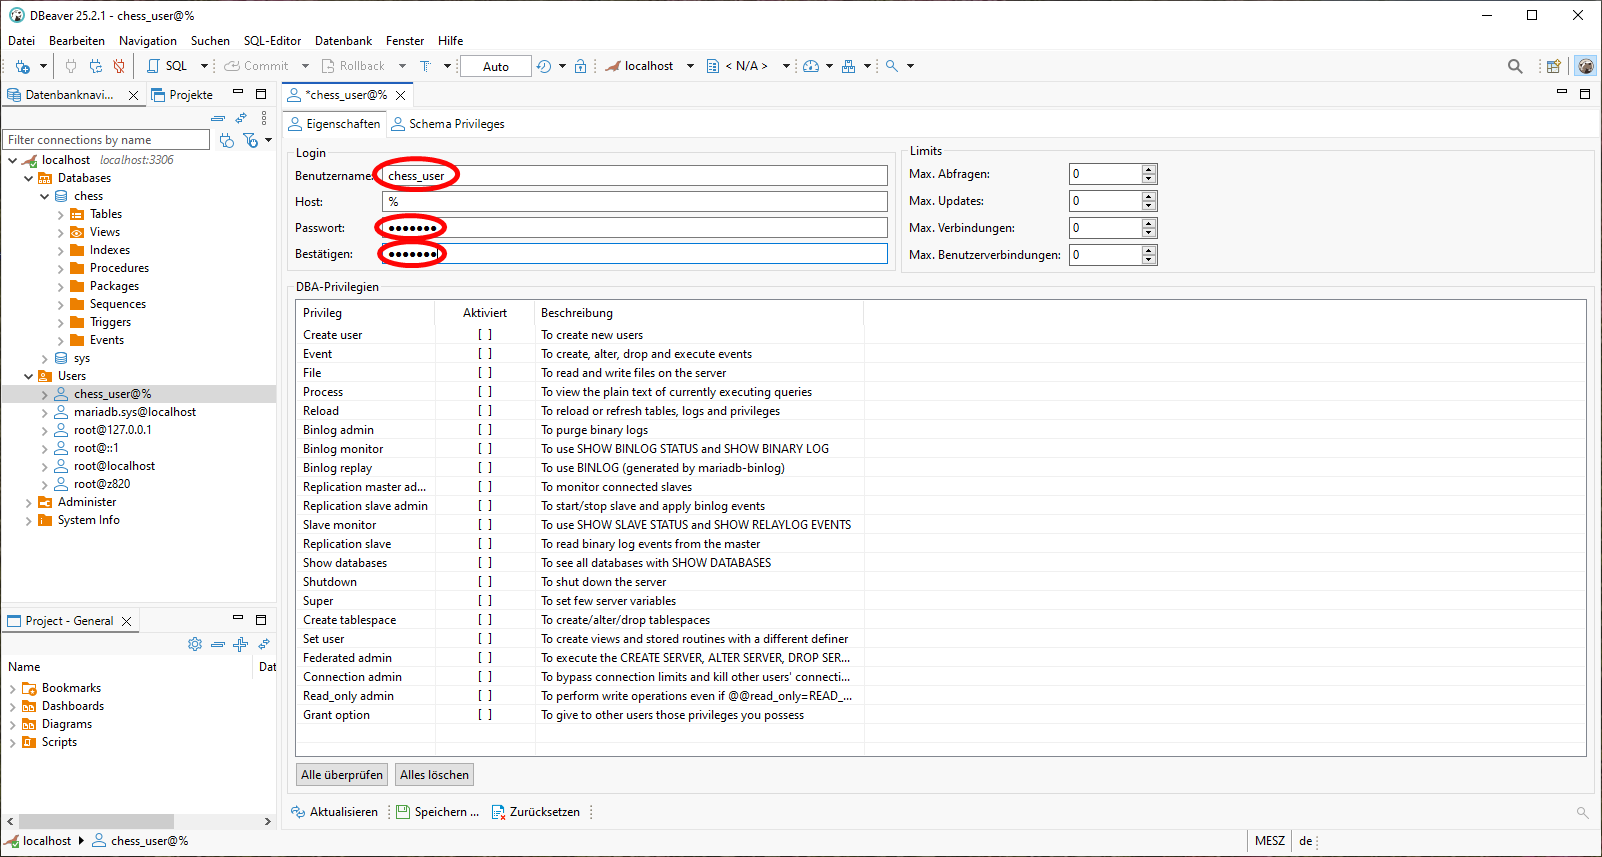Image resolution: width=1602 pixels, height=857 pixels.
Task: Click the Zurücksetzen revert icon
Action: [498, 812]
